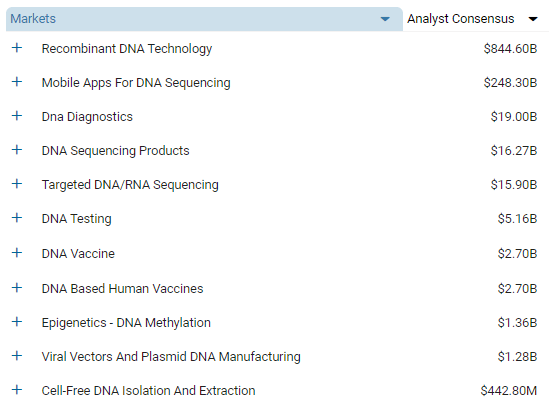The width and height of the screenshot is (549, 407).
Task: Click the $442.80M consensus value
Action: click(x=508, y=391)
